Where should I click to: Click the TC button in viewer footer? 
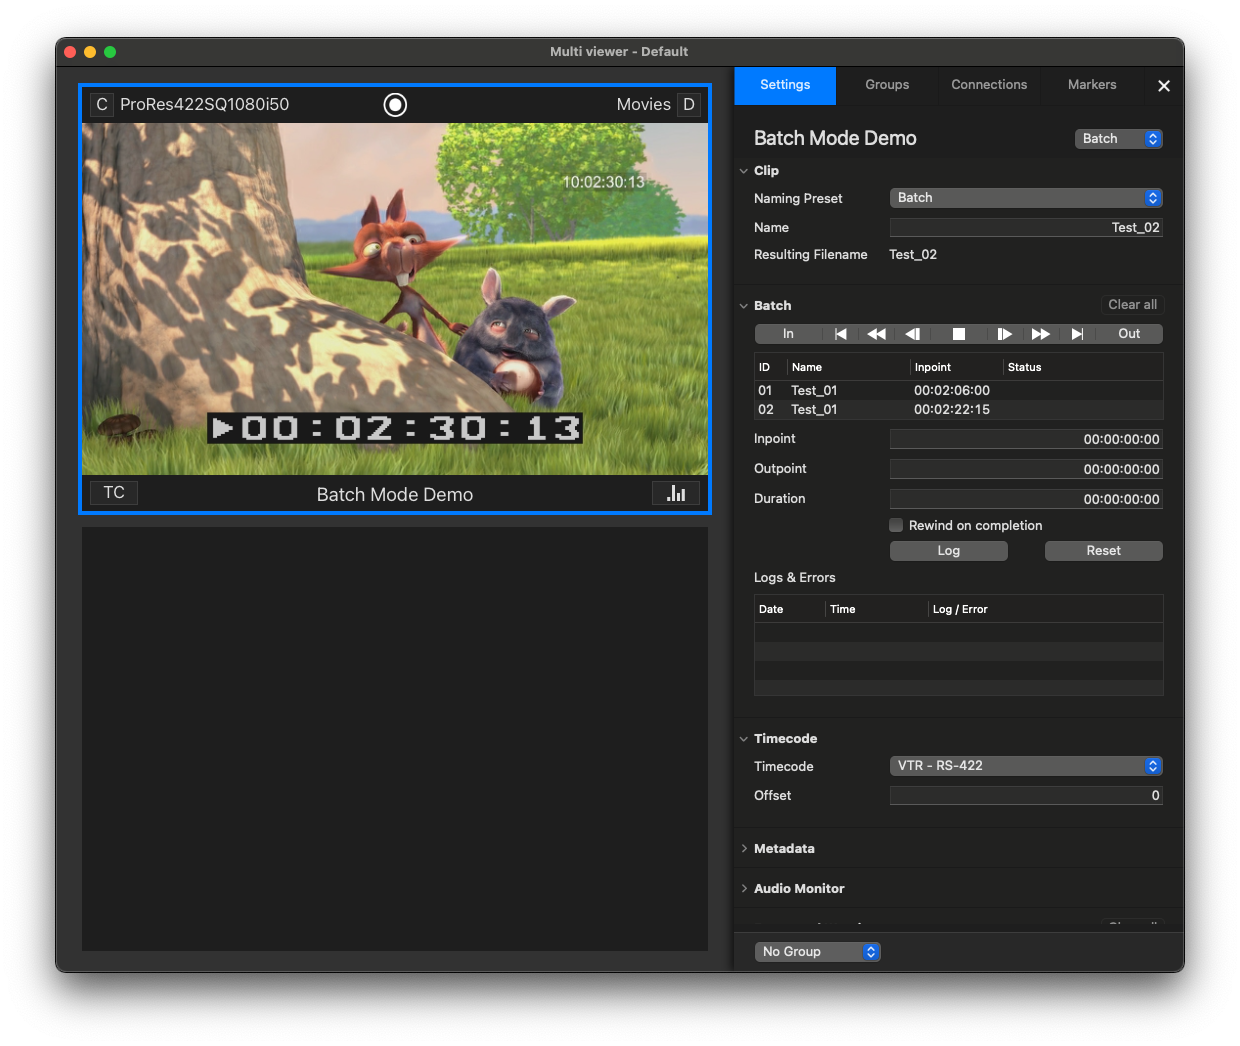click(114, 492)
